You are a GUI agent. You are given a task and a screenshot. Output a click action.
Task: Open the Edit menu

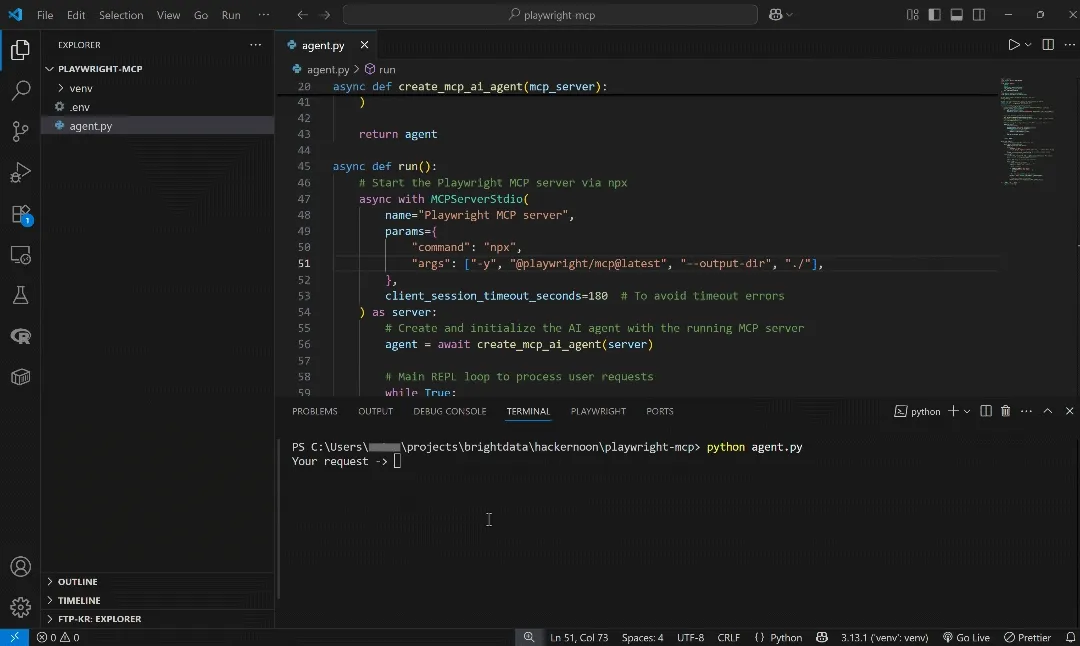pyautogui.click(x=76, y=14)
